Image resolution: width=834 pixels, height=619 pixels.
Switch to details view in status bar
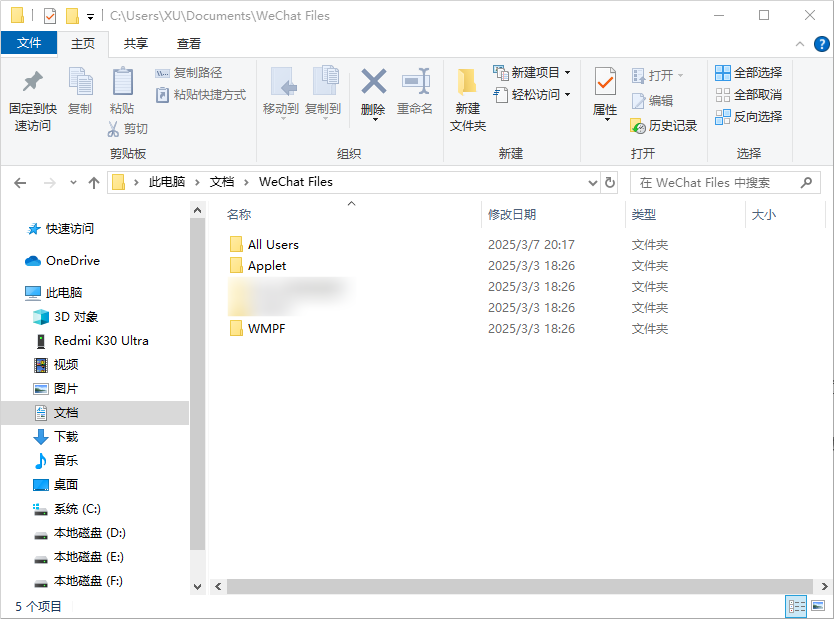click(x=797, y=606)
